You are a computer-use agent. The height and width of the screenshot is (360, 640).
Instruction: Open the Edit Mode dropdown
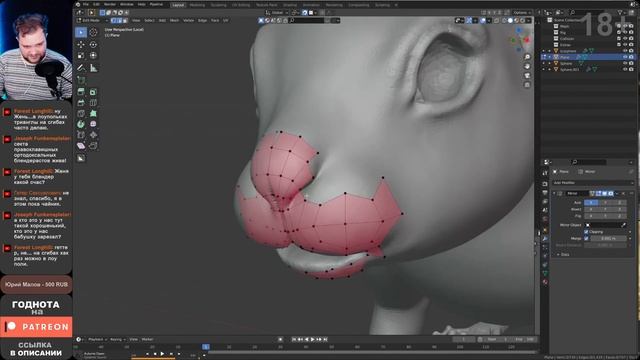pos(92,20)
